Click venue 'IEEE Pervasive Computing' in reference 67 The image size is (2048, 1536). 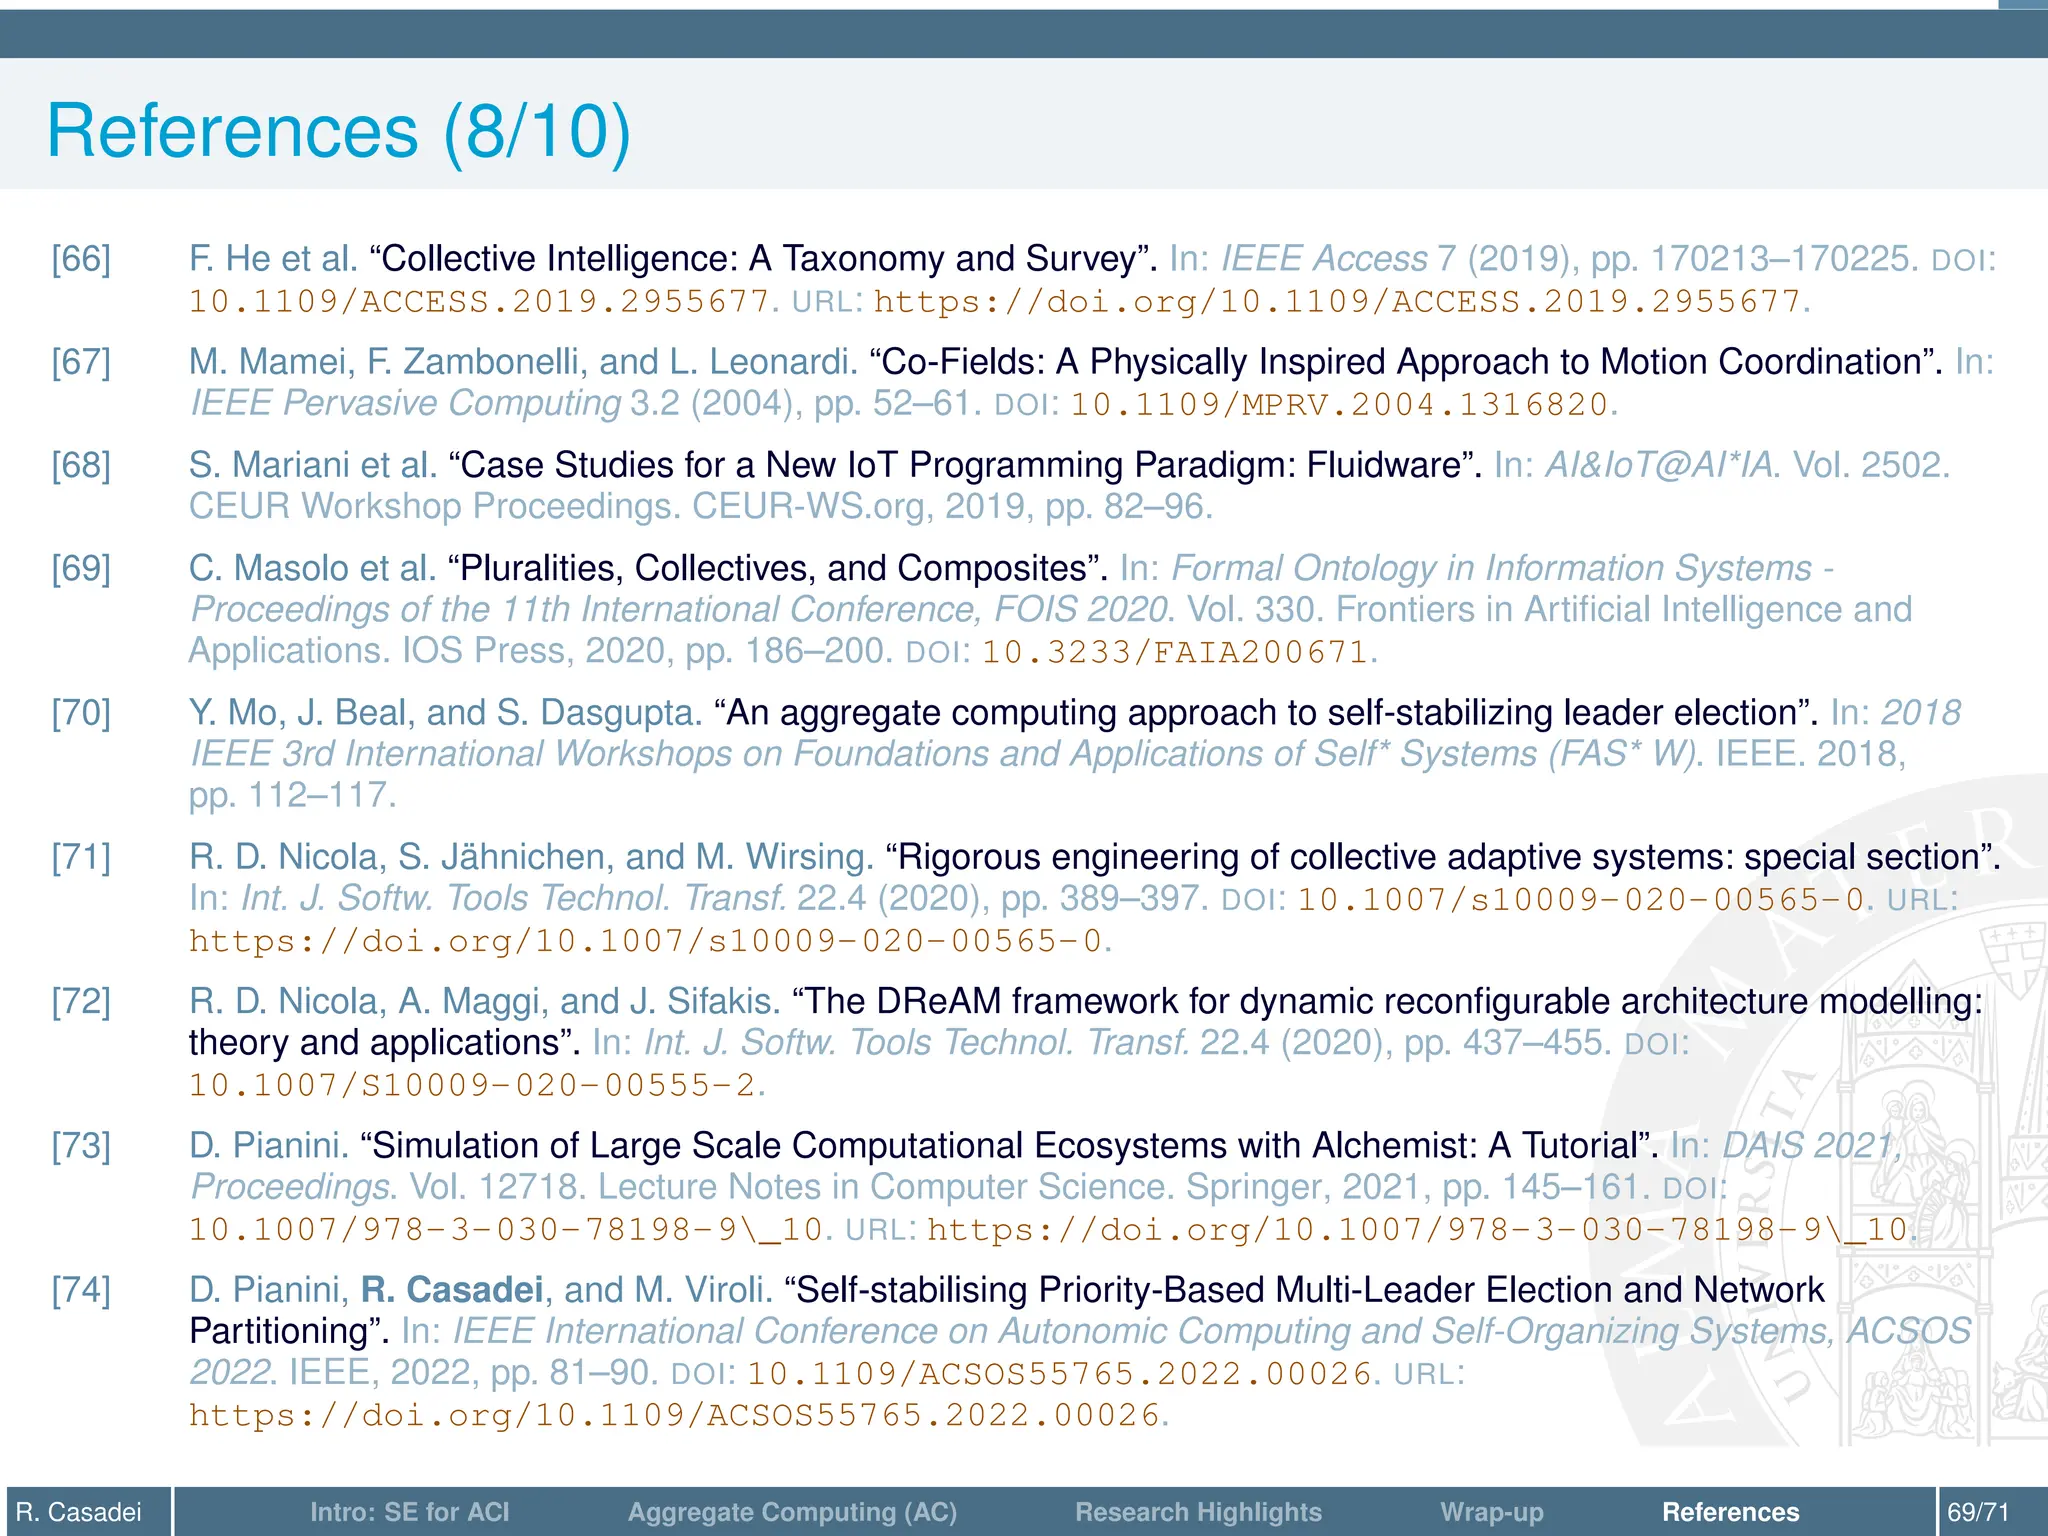pyautogui.click(x=405, y=403)
